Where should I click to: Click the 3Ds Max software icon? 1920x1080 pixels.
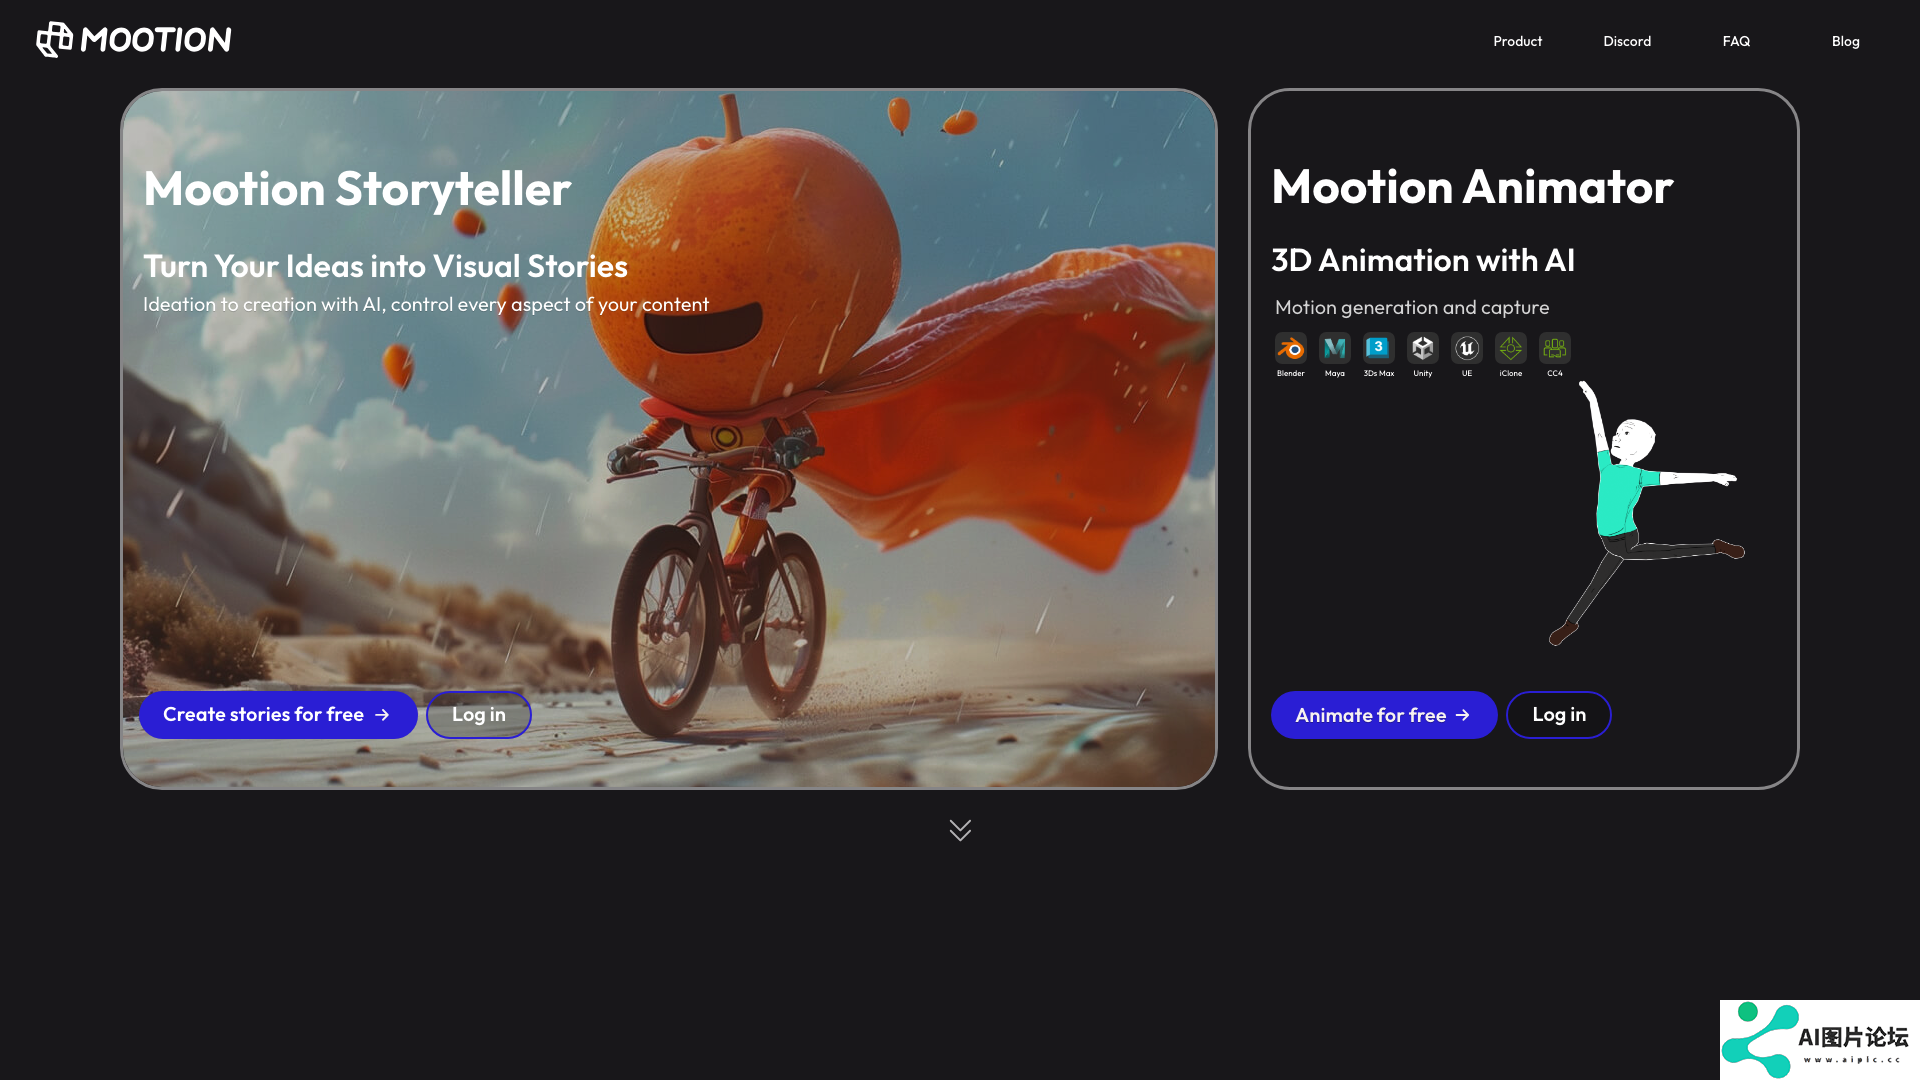[1378, 348]
